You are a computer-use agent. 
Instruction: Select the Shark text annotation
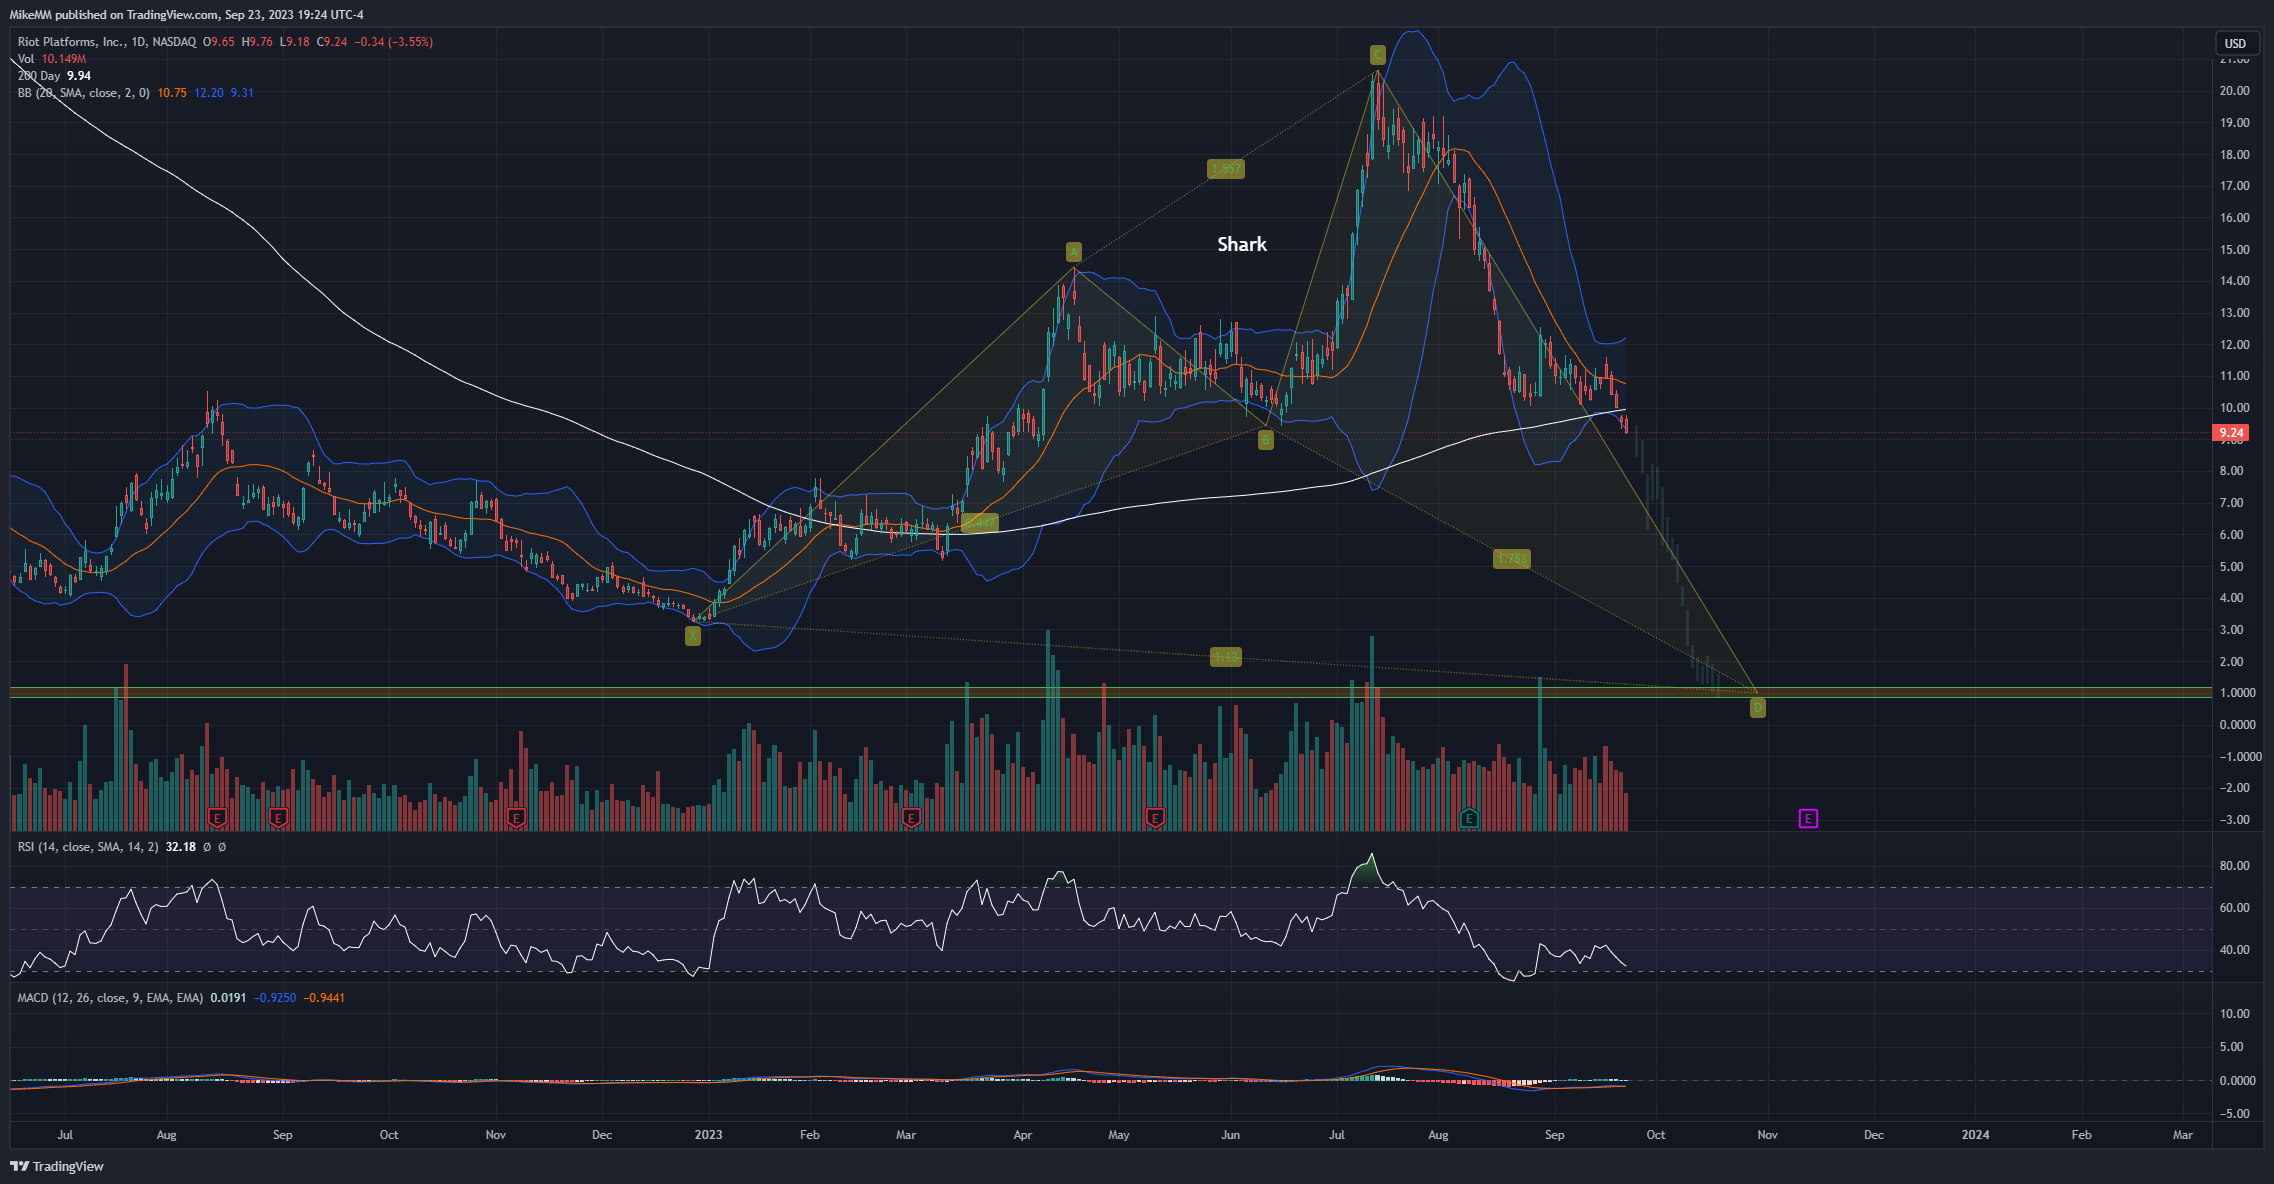1242,244
